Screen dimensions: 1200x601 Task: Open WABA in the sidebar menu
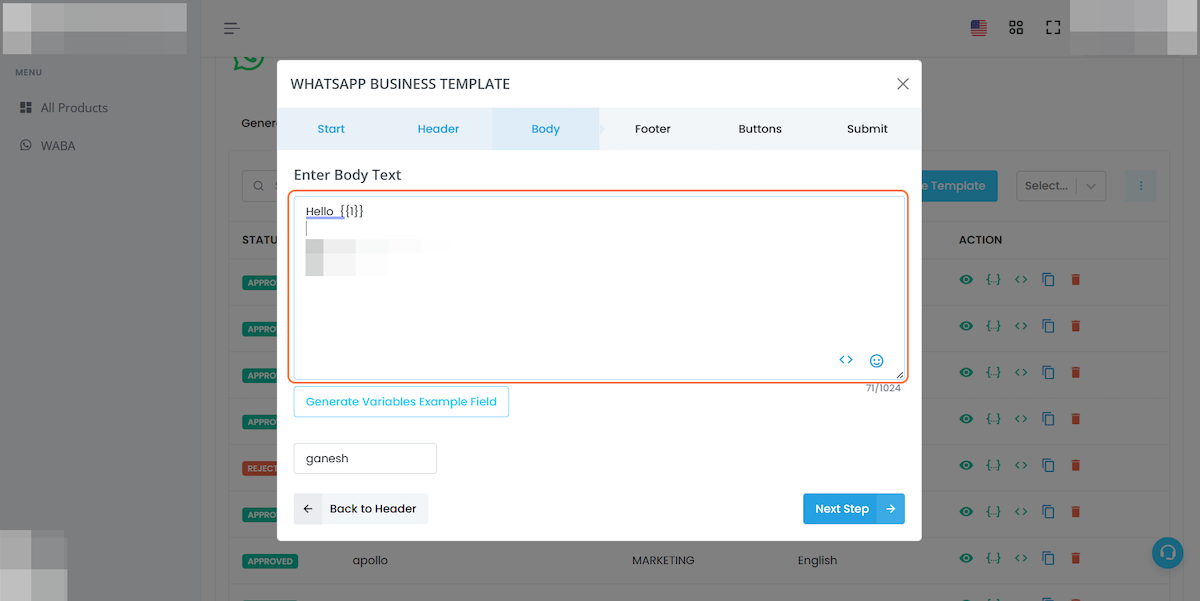pos(48,146)
